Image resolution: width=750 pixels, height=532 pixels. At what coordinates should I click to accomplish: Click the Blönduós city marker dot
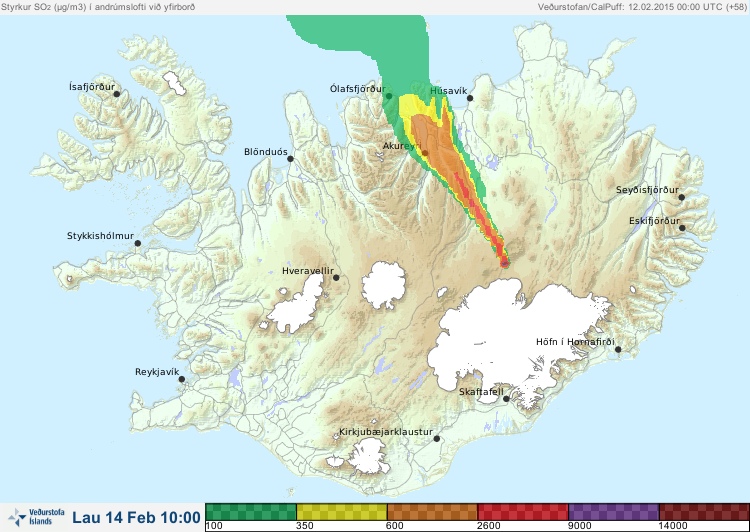click(290, 159)
